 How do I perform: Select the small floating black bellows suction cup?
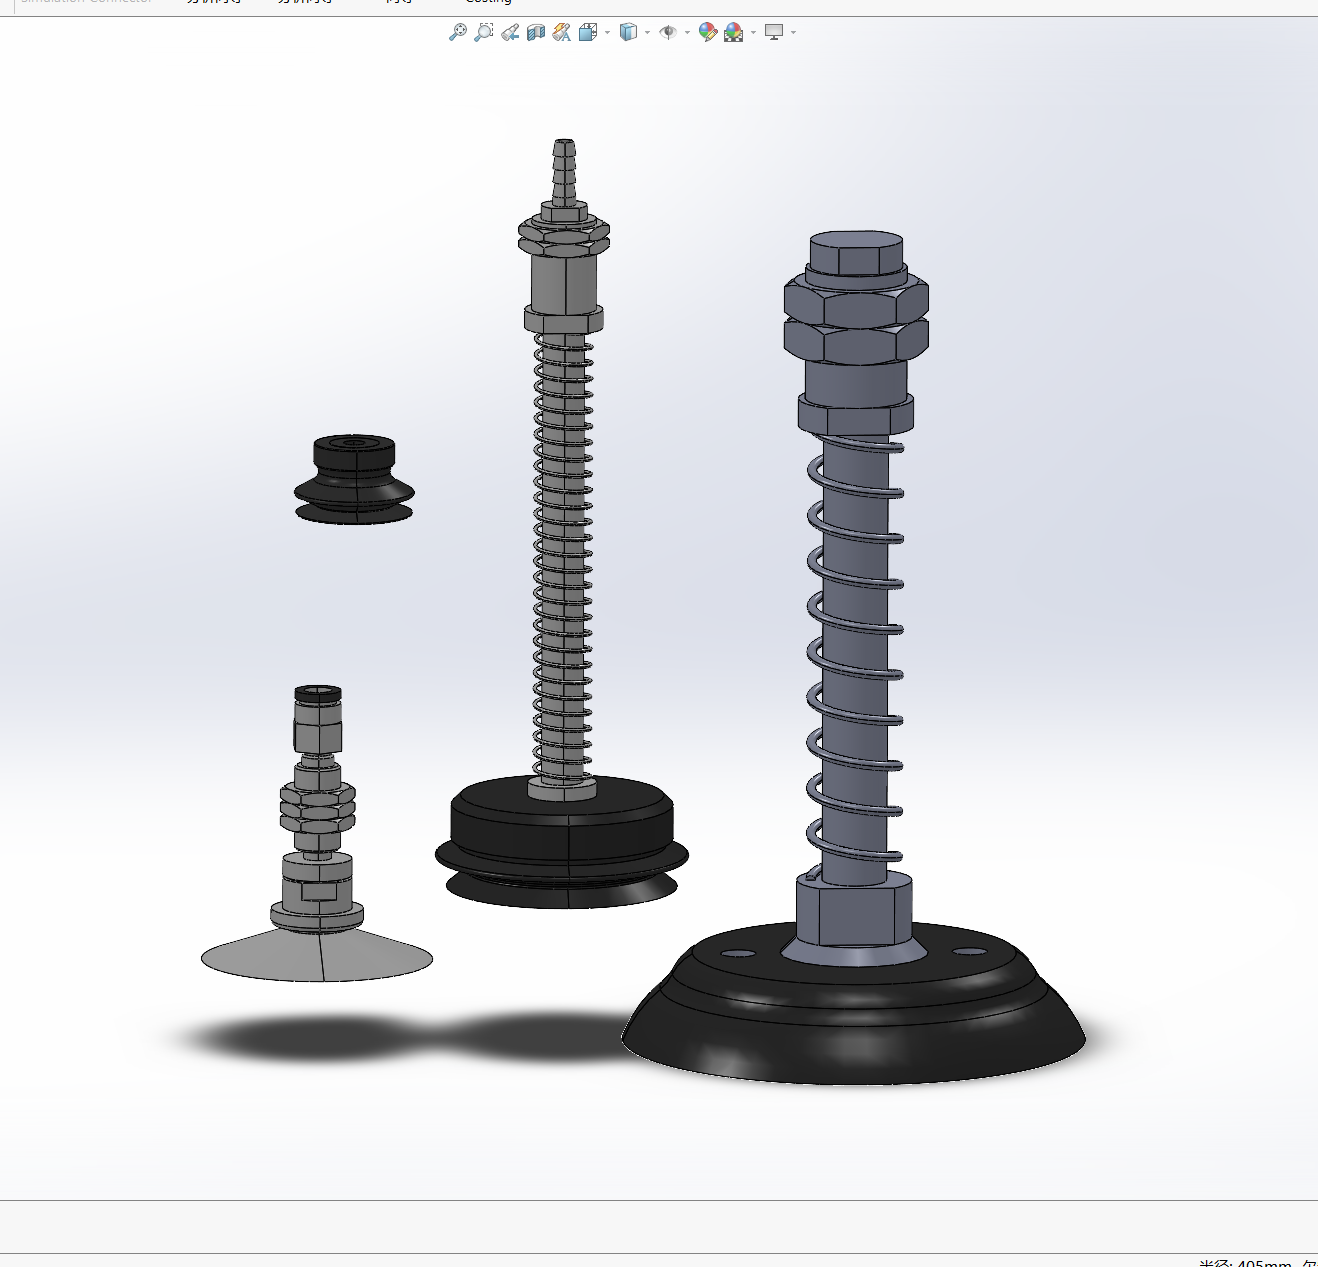tap(354, 480)
